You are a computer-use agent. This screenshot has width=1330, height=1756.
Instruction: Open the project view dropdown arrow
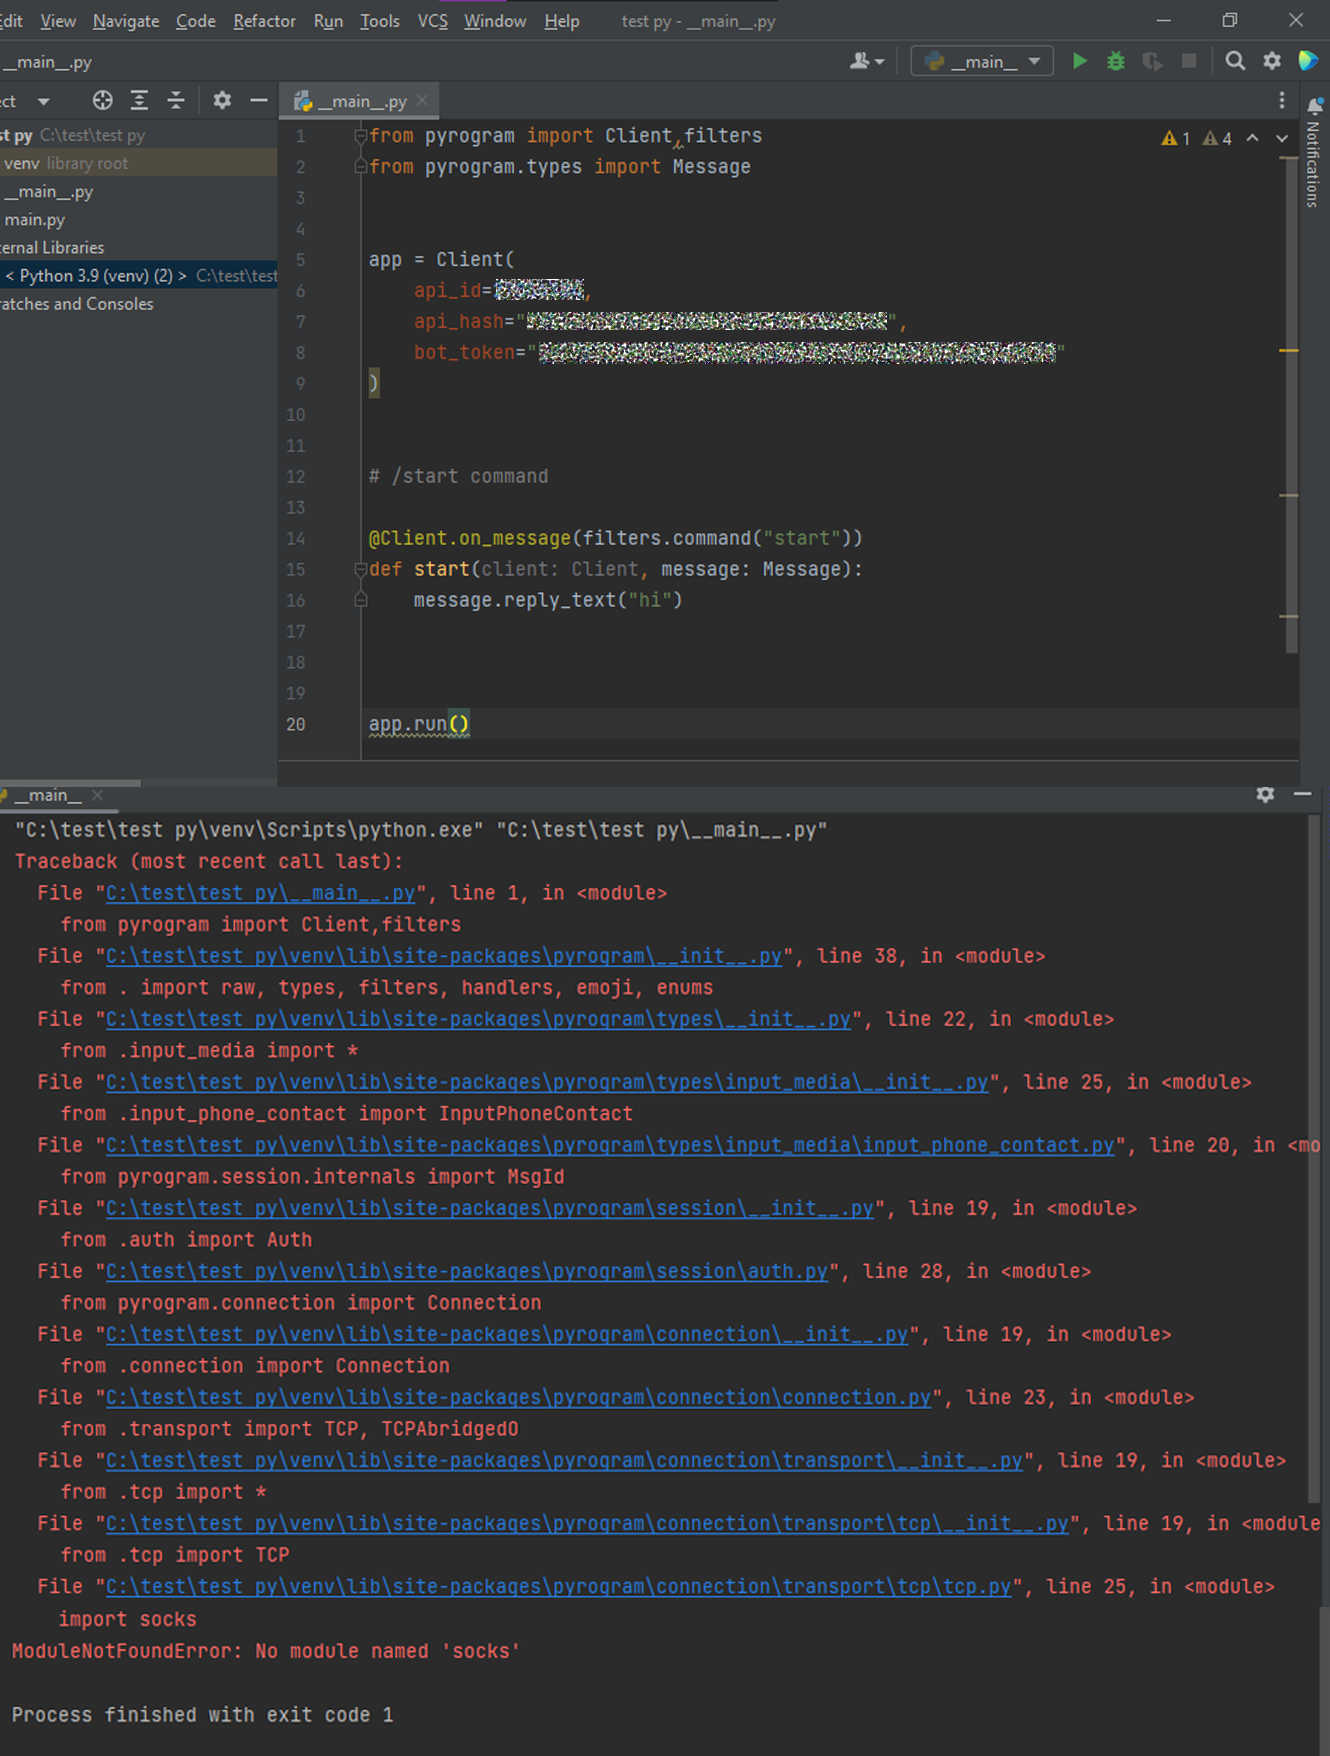click(x=43, y=101)
